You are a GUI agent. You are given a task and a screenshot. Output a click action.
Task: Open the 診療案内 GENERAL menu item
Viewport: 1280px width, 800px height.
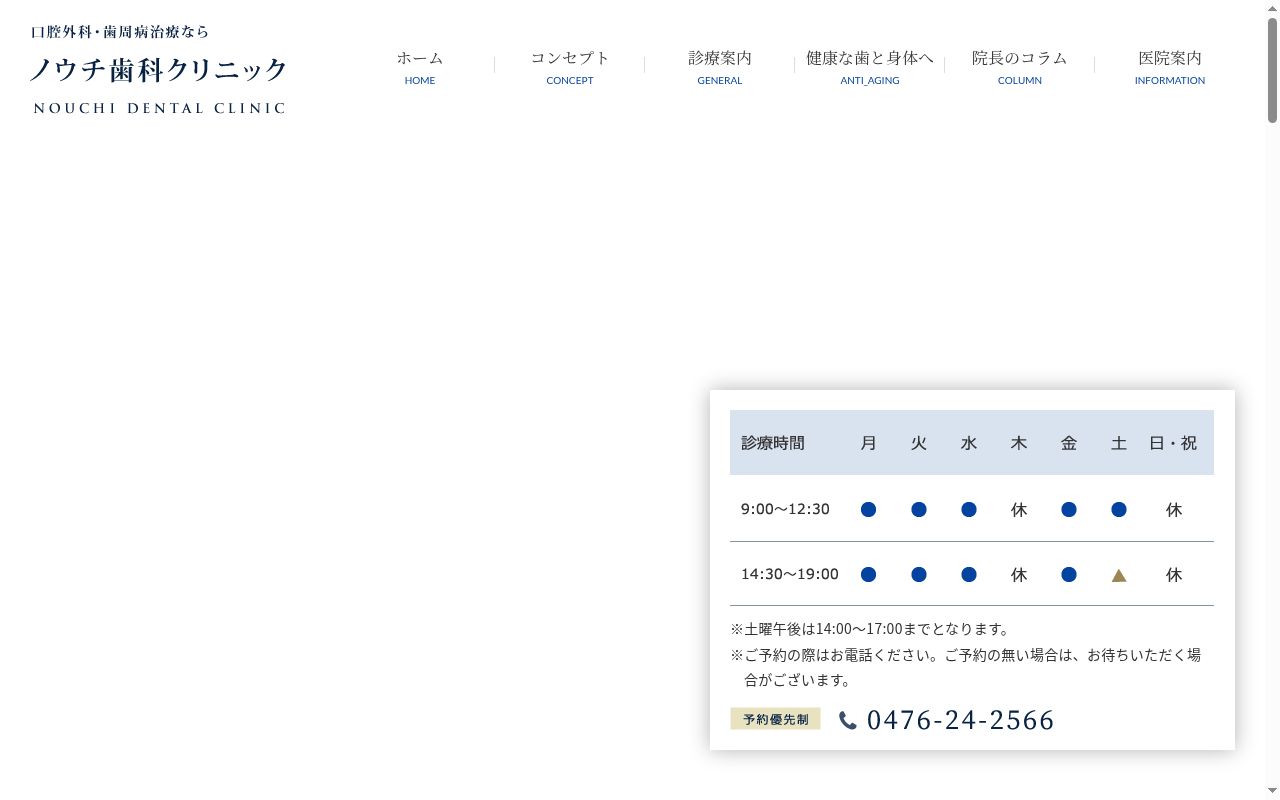[x=720, y=67]
